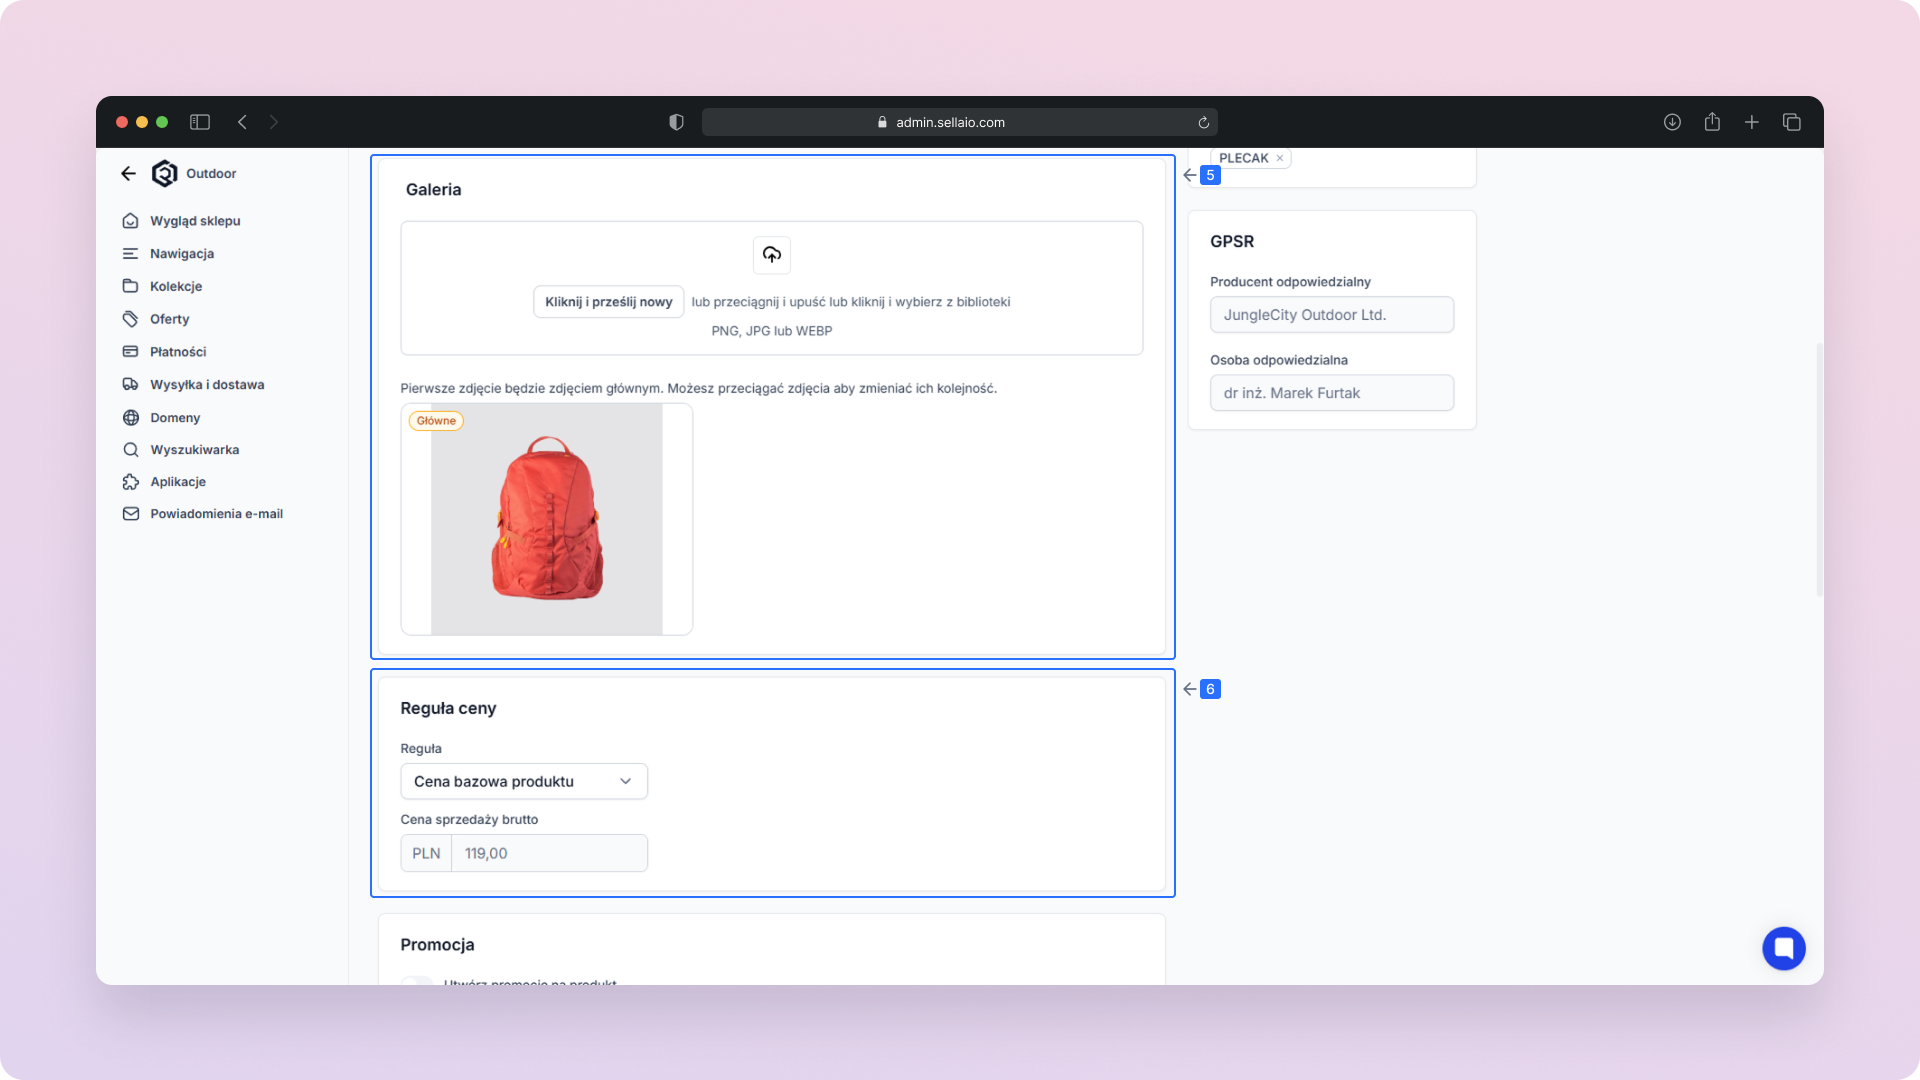Open the Safari downloads icon

point(1672,122)
